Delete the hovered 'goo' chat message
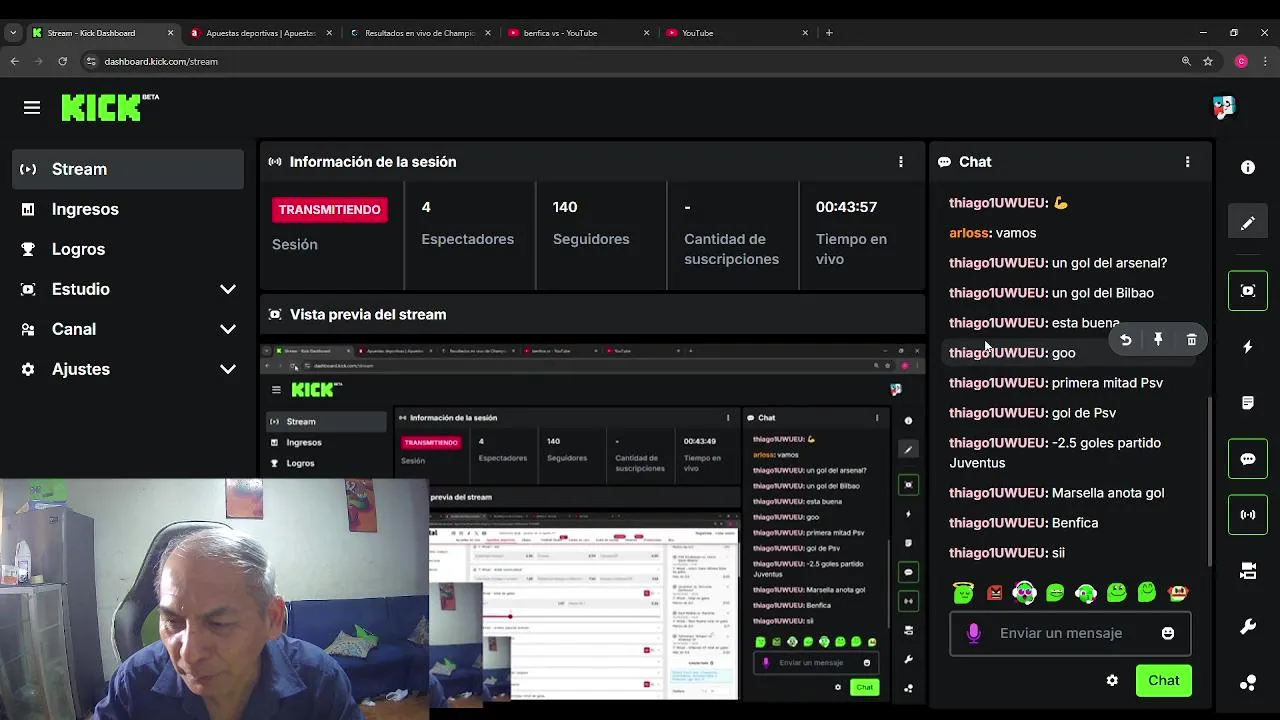The width and height of the screenshot is (1280, 720). click(1191, 340)
